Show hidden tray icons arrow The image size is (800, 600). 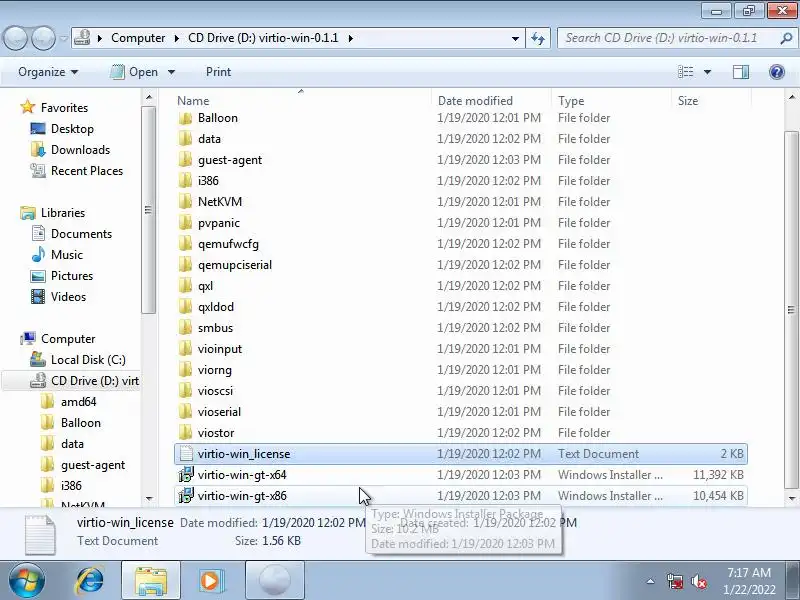tap(651, 581)
